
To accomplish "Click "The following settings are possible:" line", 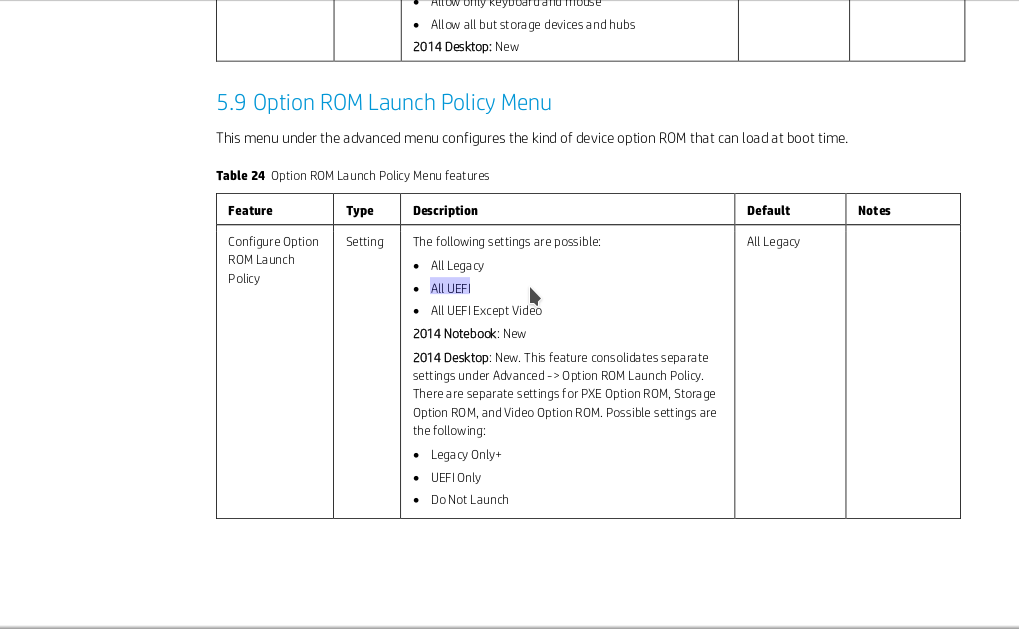I will click(507, 242).
